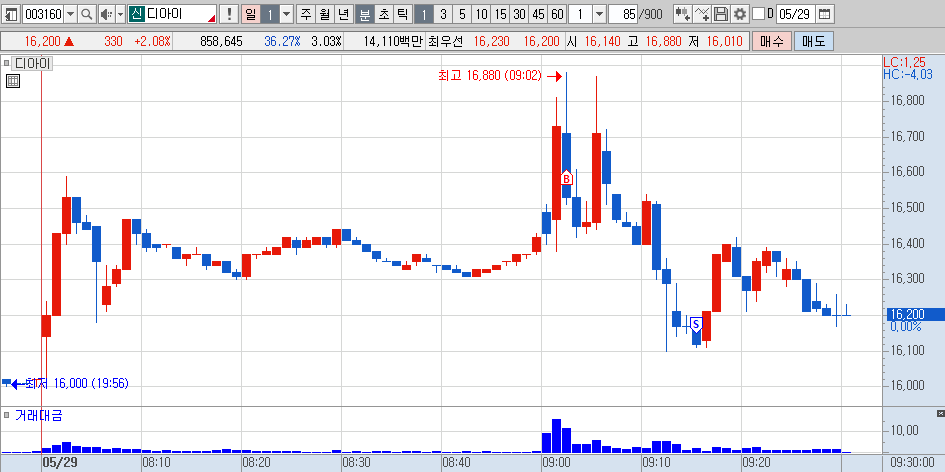
Task: Open the sound alert dropdown arrow
Action: pyautogui.click(x=119, y=14)
